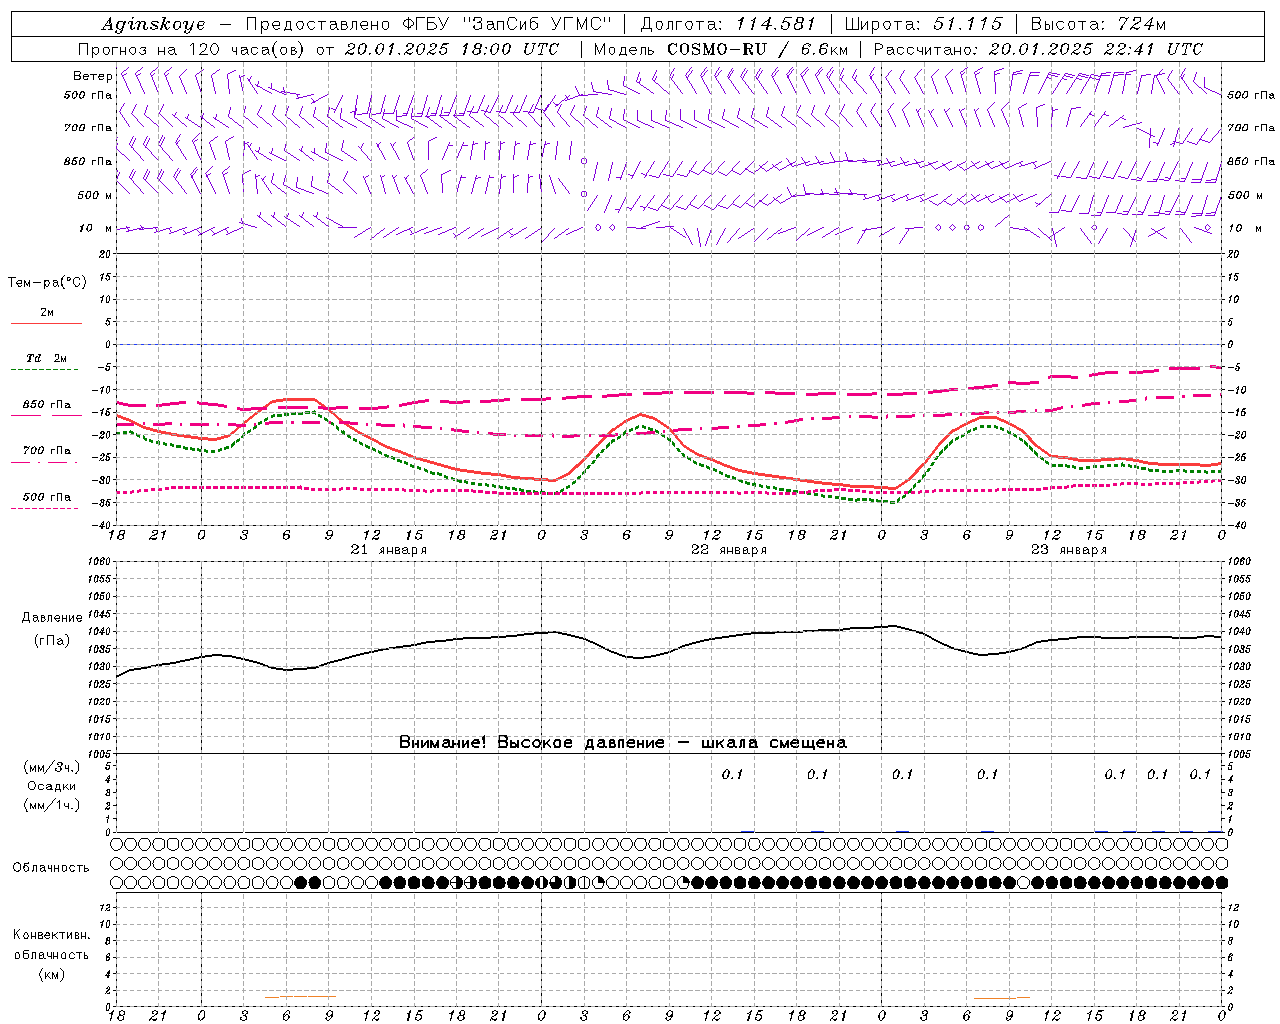
Task: Click the elevation text "Высота: 724м"
Action: tap(1098, 24)
